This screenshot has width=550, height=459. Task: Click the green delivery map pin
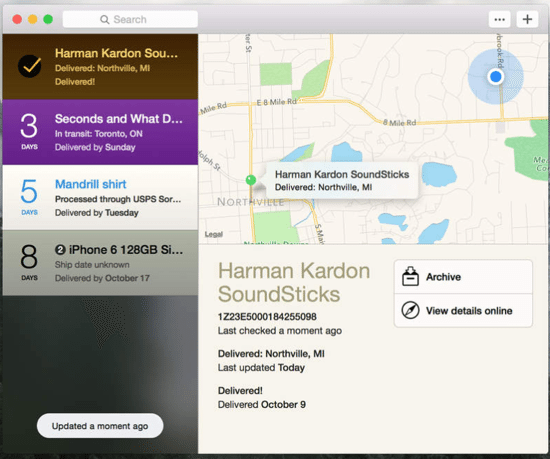click(250, 180)
